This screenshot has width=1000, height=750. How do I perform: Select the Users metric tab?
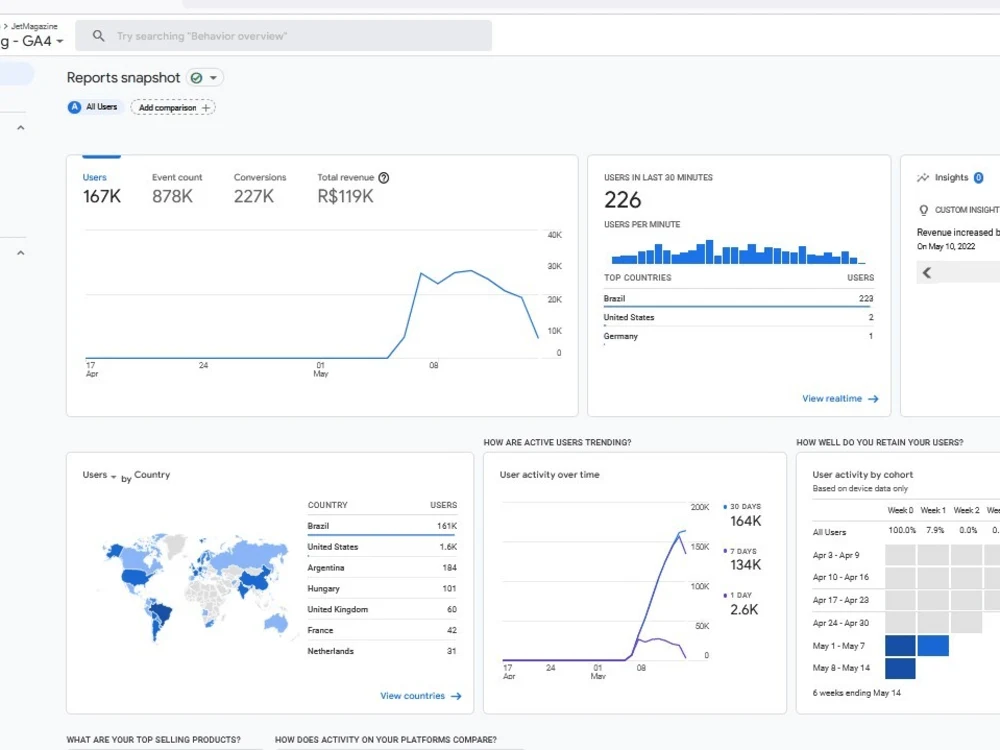tap(101, 189)
